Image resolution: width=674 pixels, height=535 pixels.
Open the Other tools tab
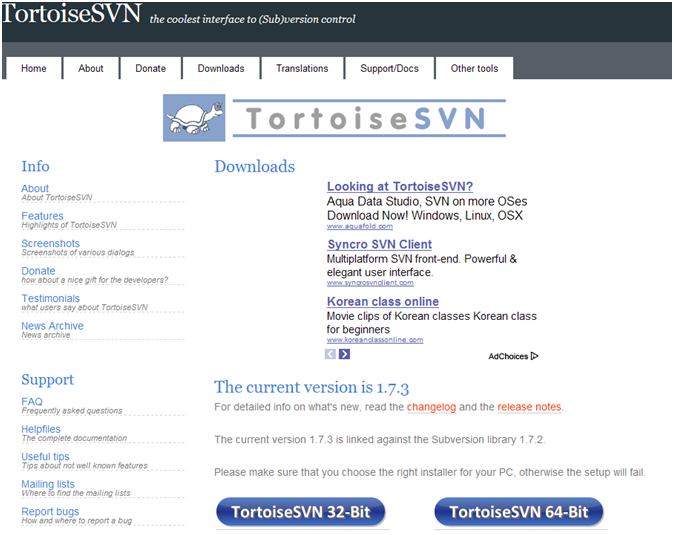click(x=474, y=68)
